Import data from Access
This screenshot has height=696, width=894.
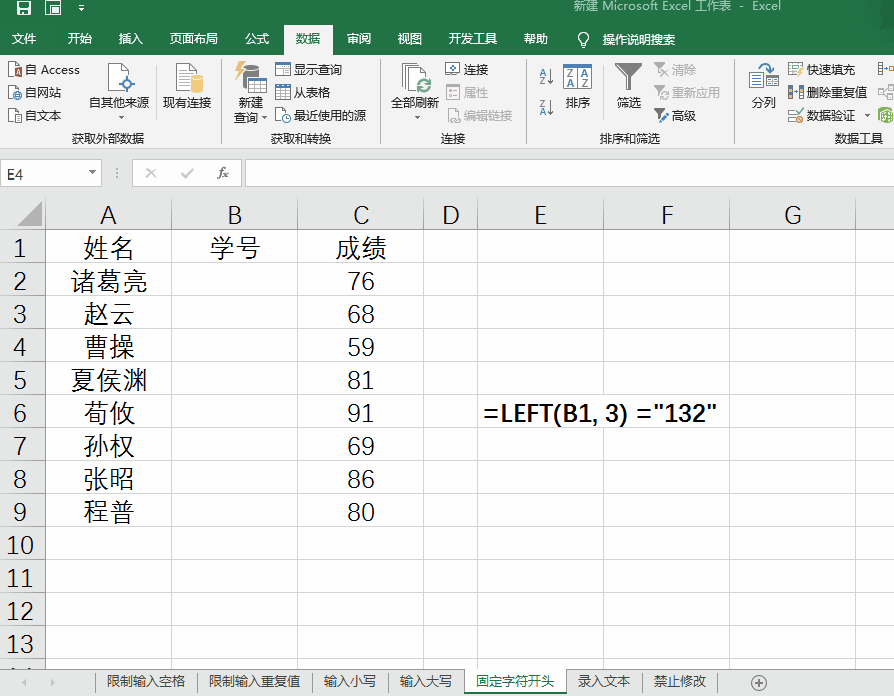tap(44, 69)
